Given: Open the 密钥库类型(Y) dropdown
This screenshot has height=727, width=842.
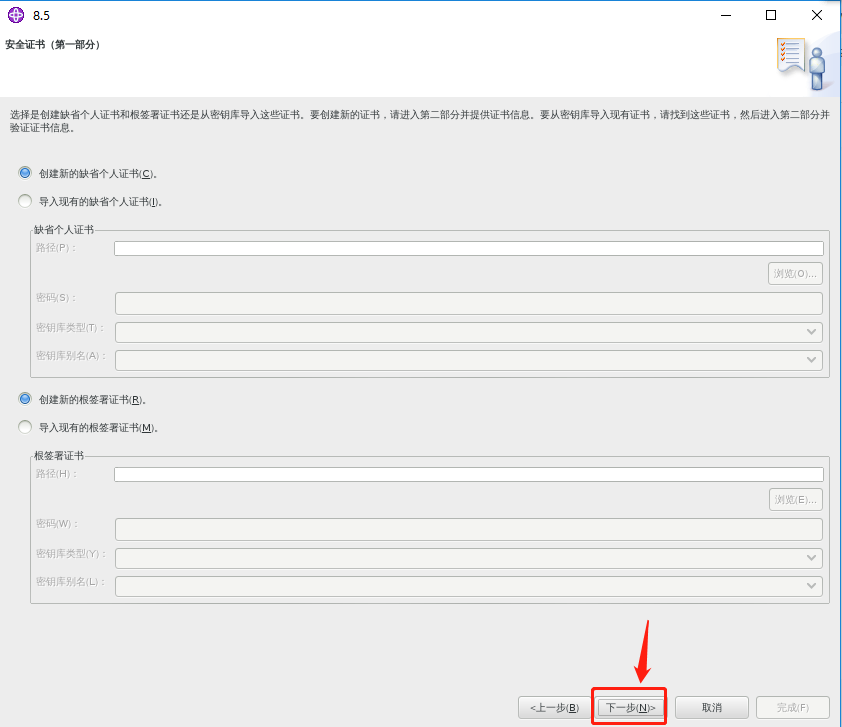Looking at the screenshot, I should pyautogui.click(x=469, y=558).
